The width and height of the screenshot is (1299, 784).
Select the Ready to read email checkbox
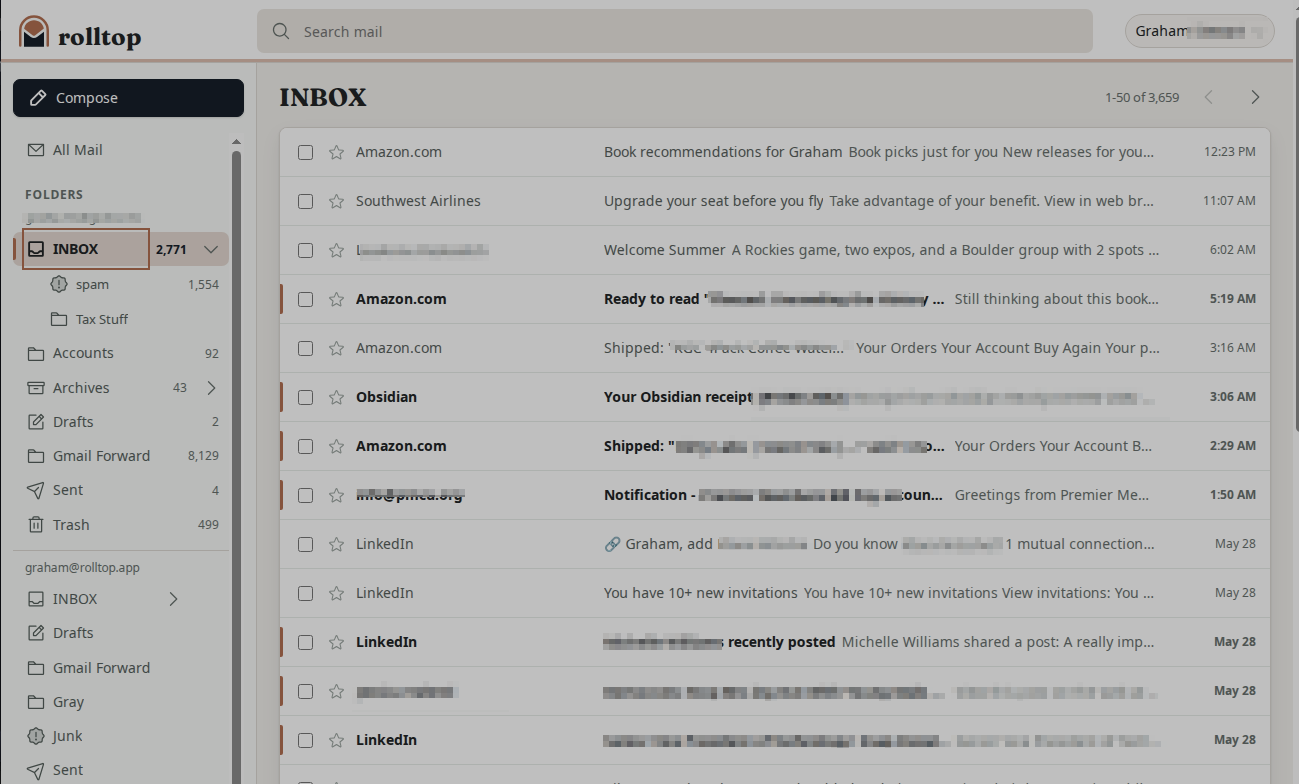click(x=306, y=299)
